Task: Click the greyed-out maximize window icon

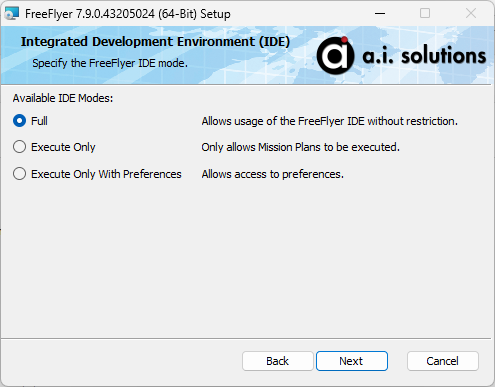Action: tap(425, 14)
